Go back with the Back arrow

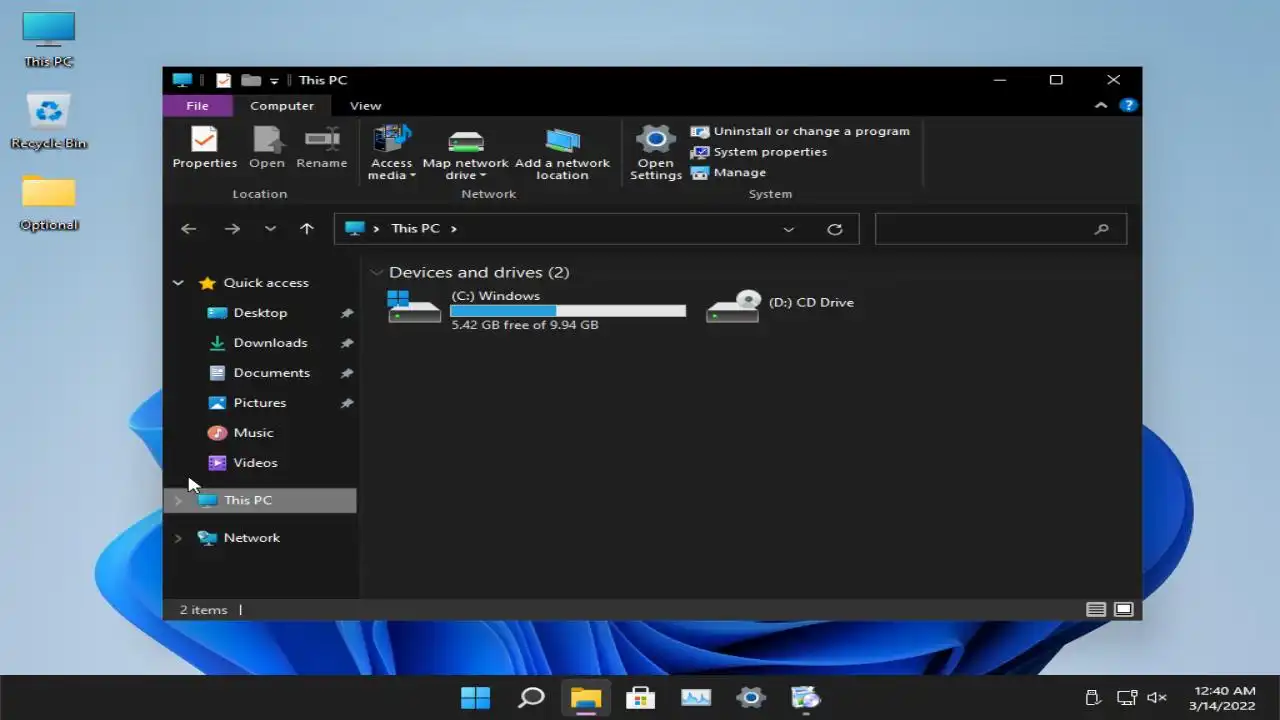(x=188, y=228)
